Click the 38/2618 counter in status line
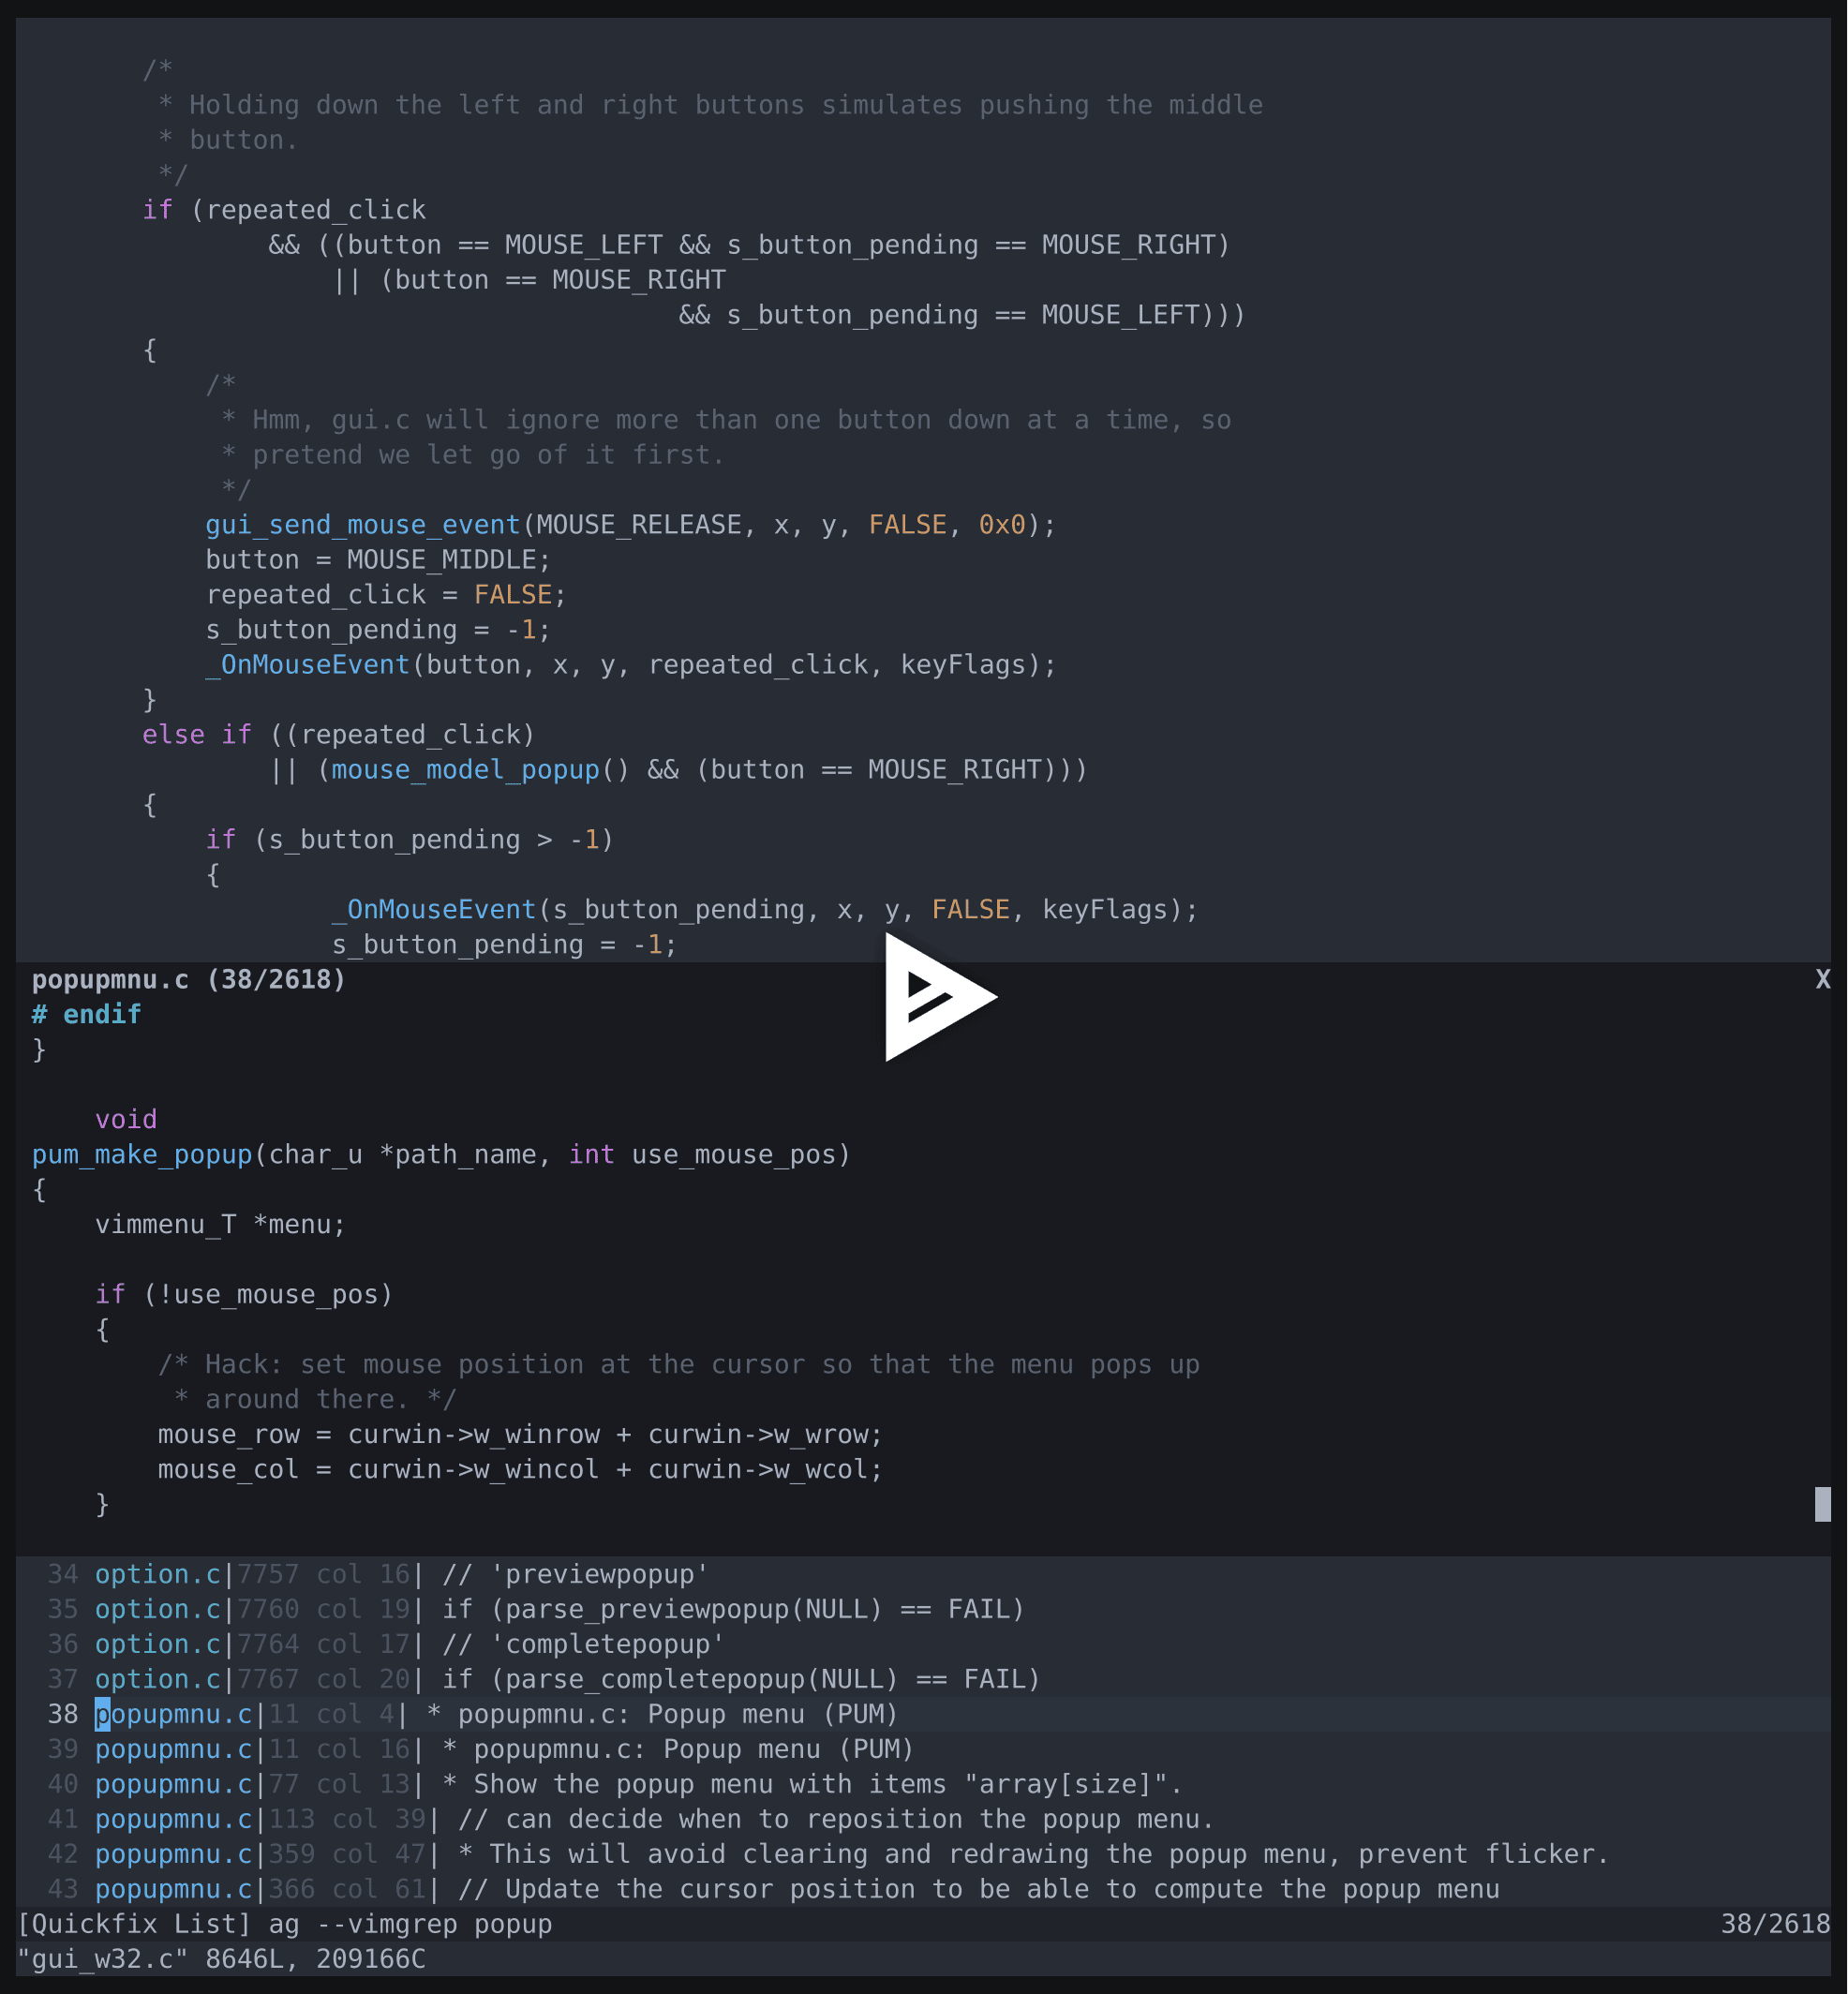 [1775, 1924]
